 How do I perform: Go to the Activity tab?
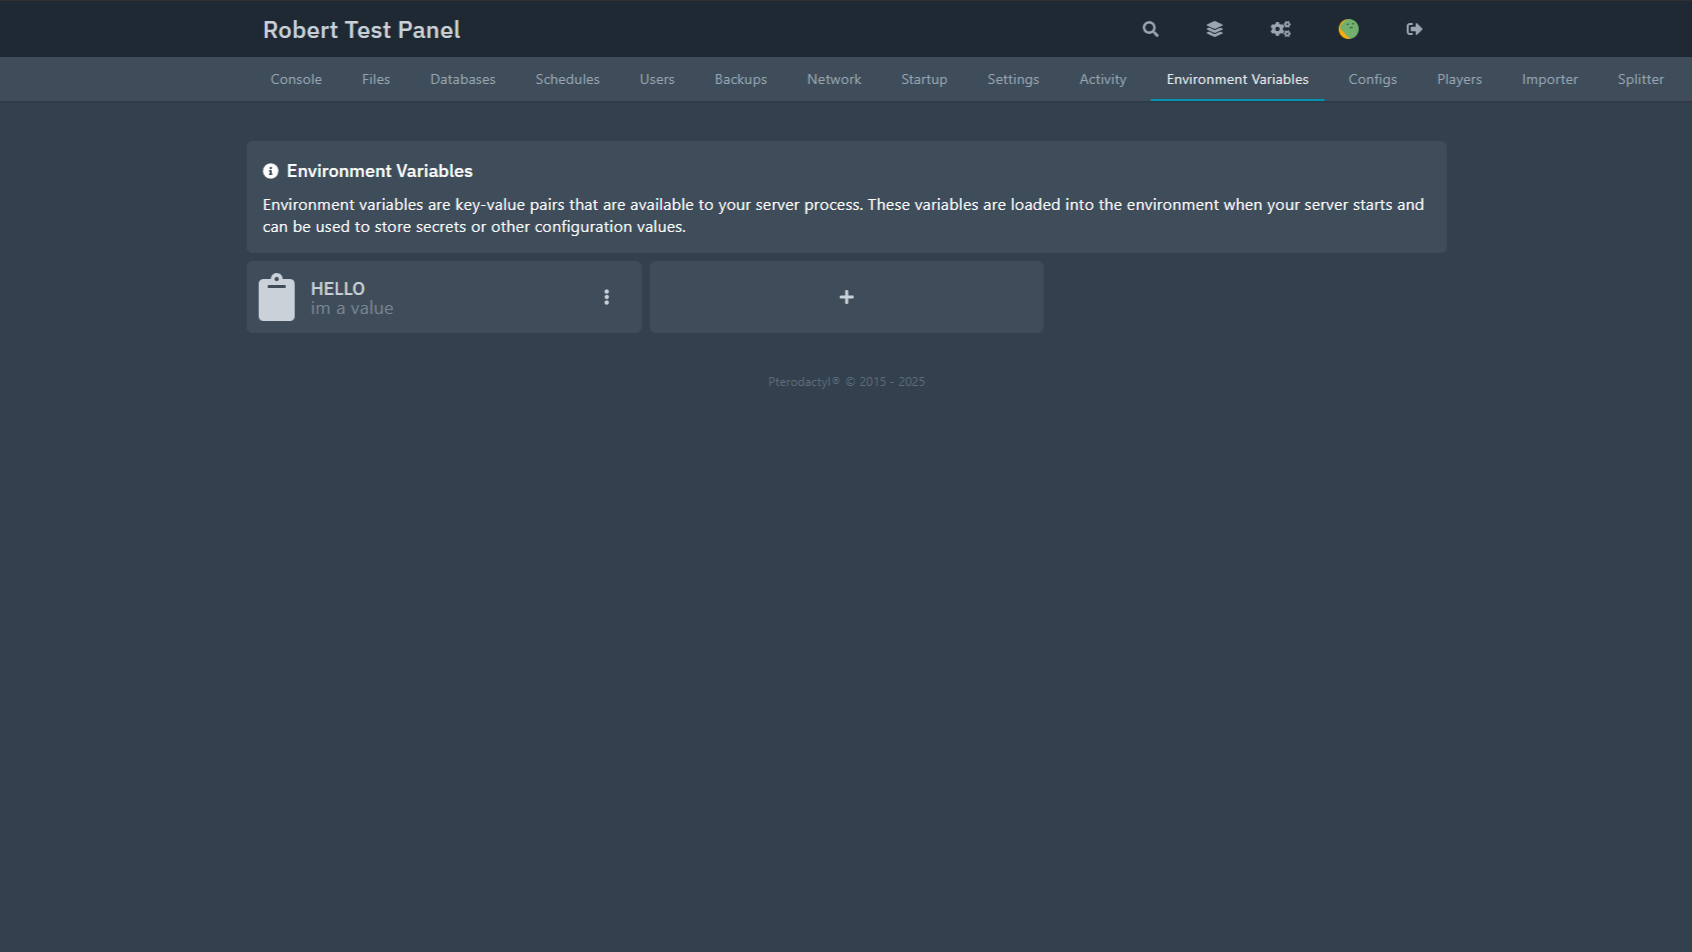coord(1102,79)
